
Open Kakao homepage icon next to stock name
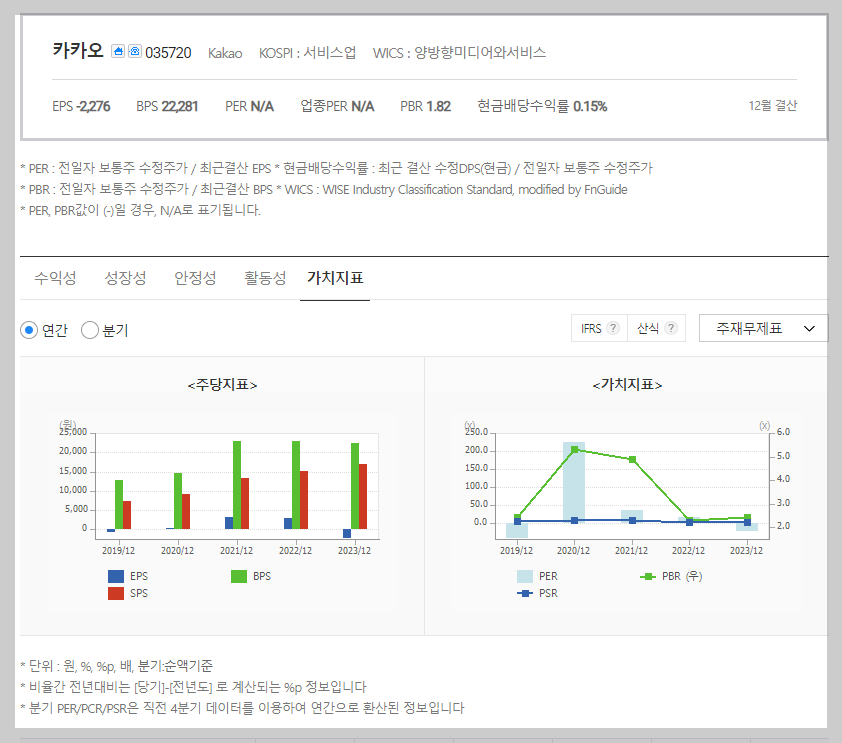[x=118, y=52]
